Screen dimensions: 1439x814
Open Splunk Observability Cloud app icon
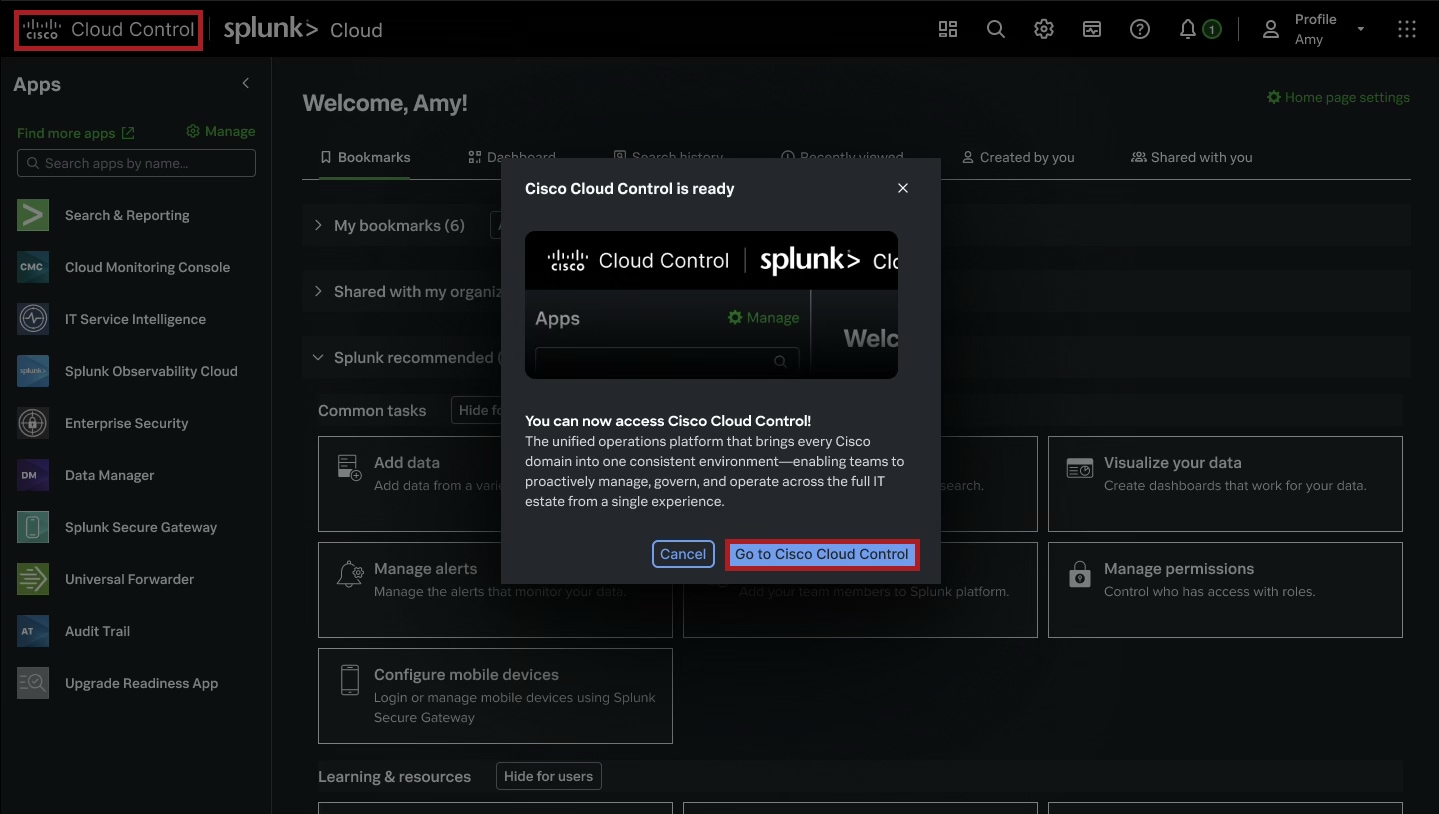tap(33, 371)
